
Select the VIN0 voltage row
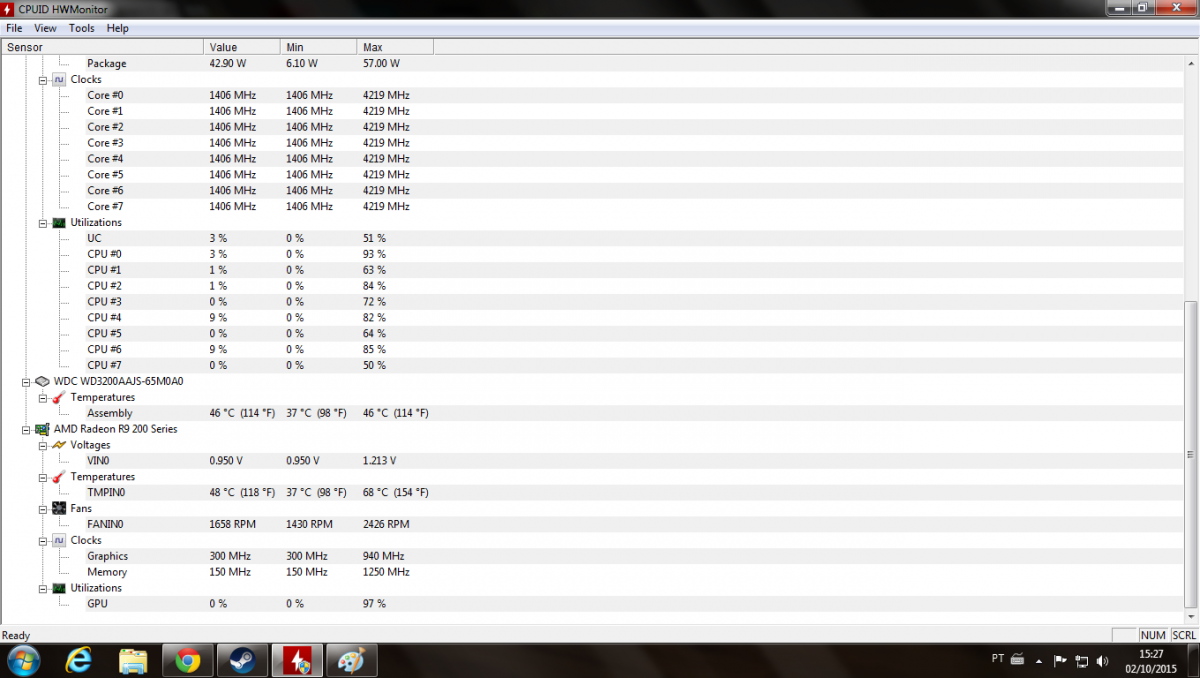(x=591, y=460)
